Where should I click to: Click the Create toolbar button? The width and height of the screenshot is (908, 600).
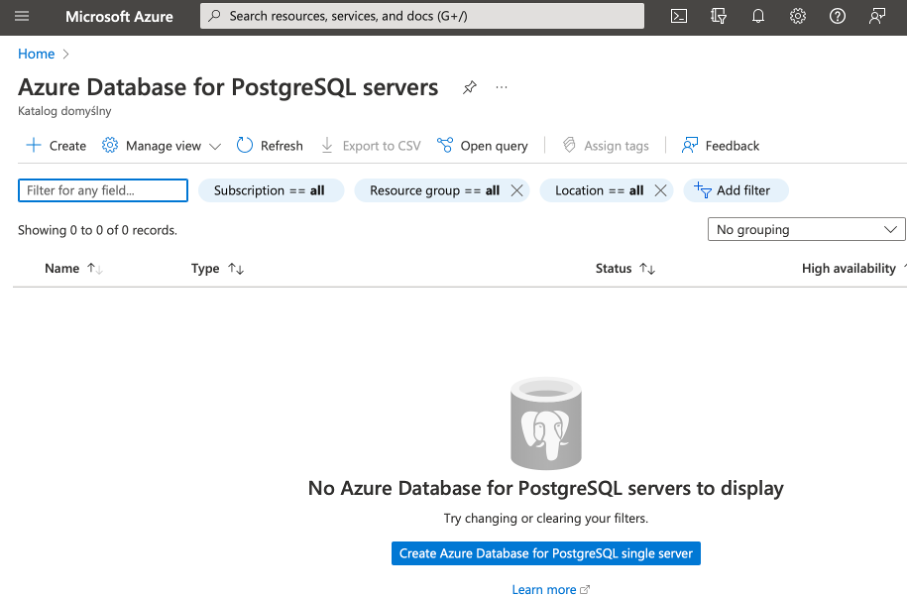pyautogui.click(x=56, y=145)
